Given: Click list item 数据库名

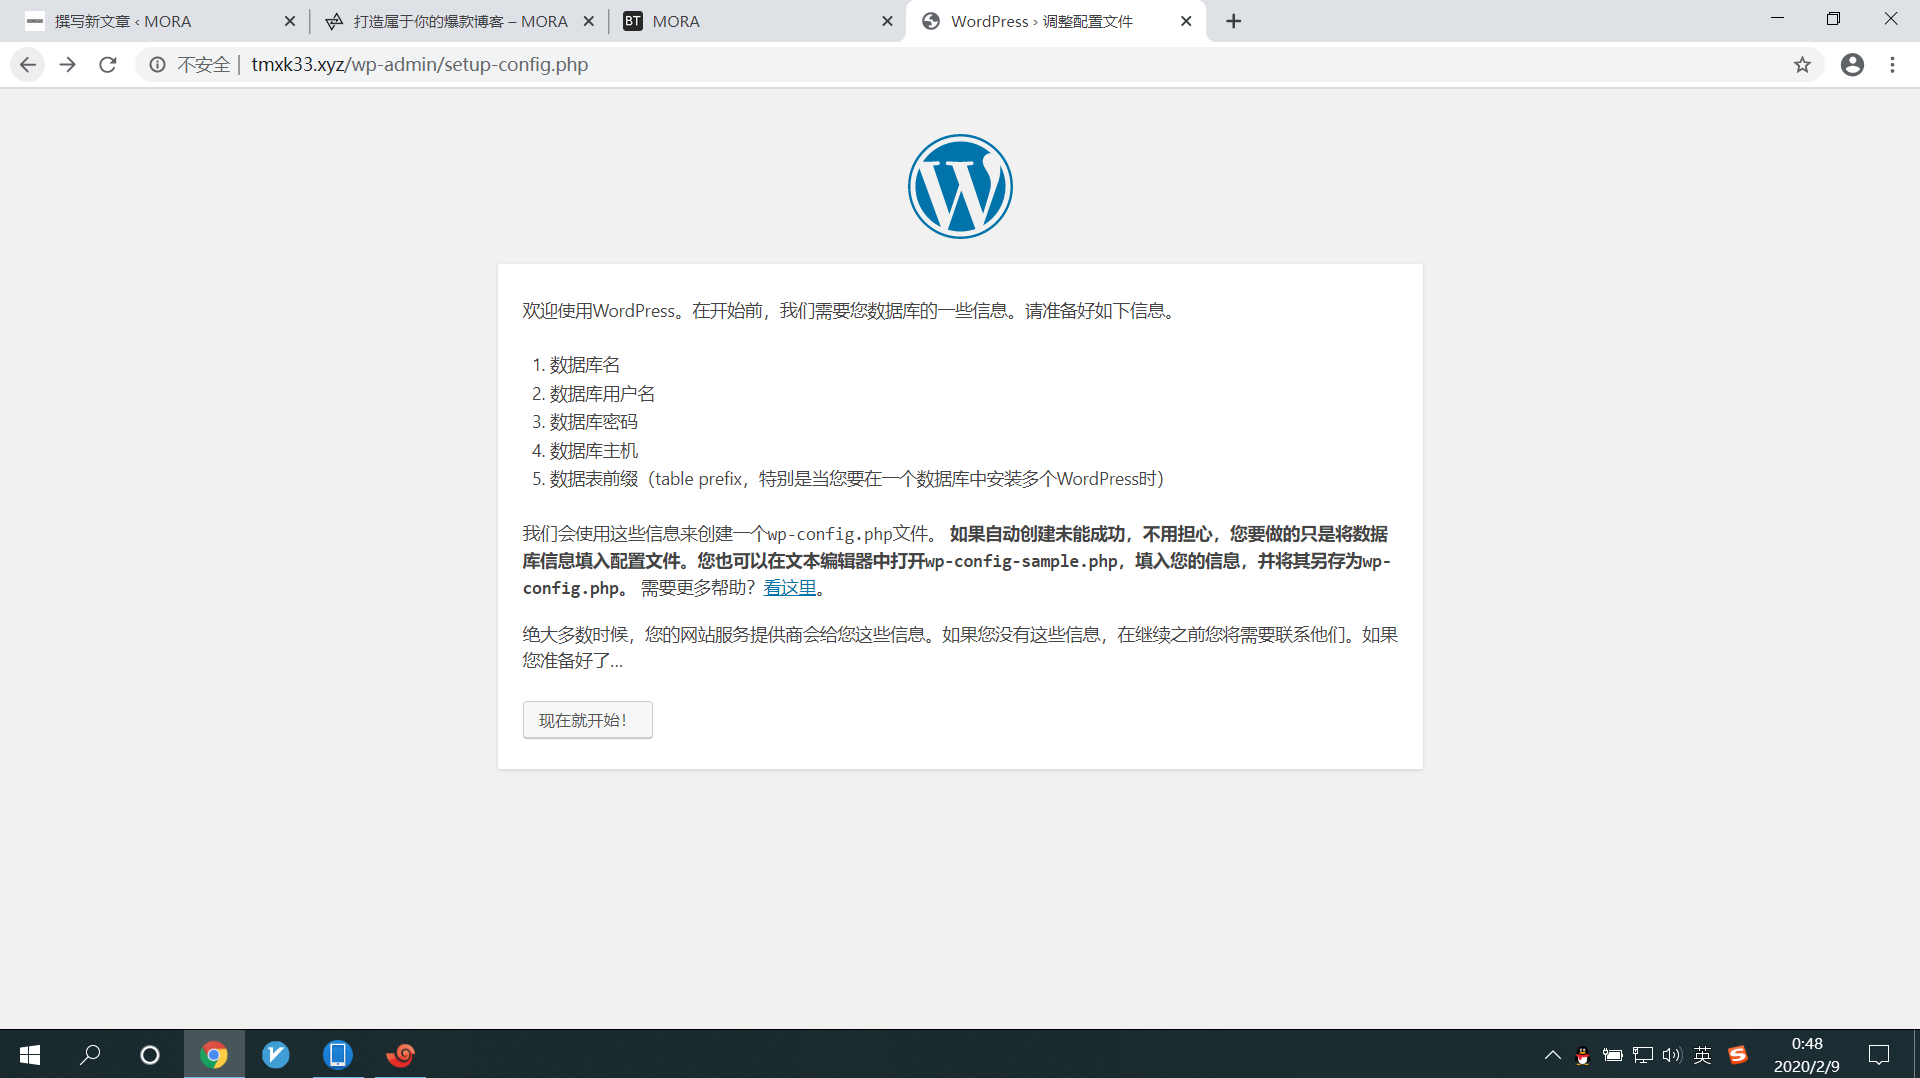Looking at the screenshot, I should pos(584,365).
